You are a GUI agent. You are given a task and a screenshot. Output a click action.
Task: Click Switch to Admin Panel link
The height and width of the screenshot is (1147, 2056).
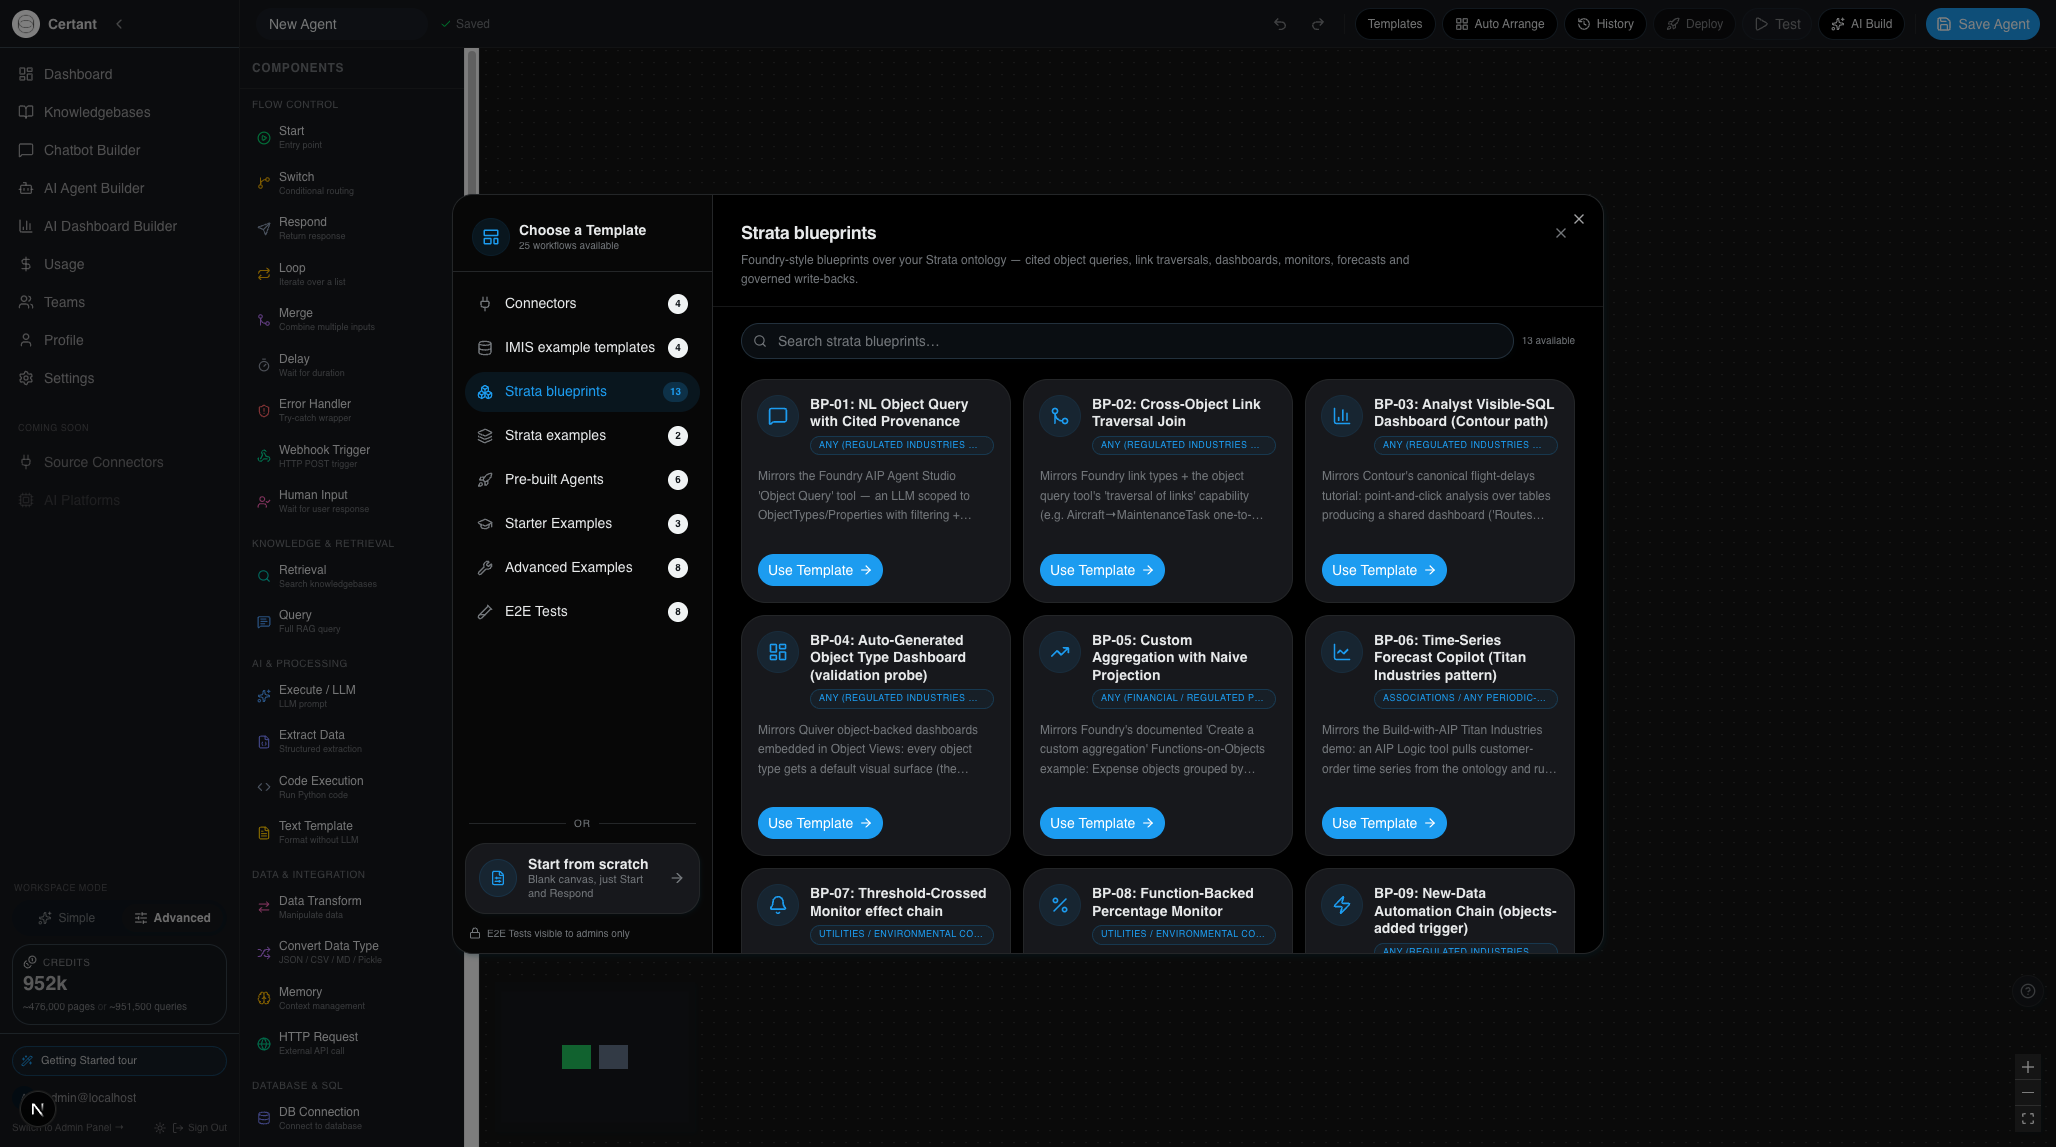68,1127
